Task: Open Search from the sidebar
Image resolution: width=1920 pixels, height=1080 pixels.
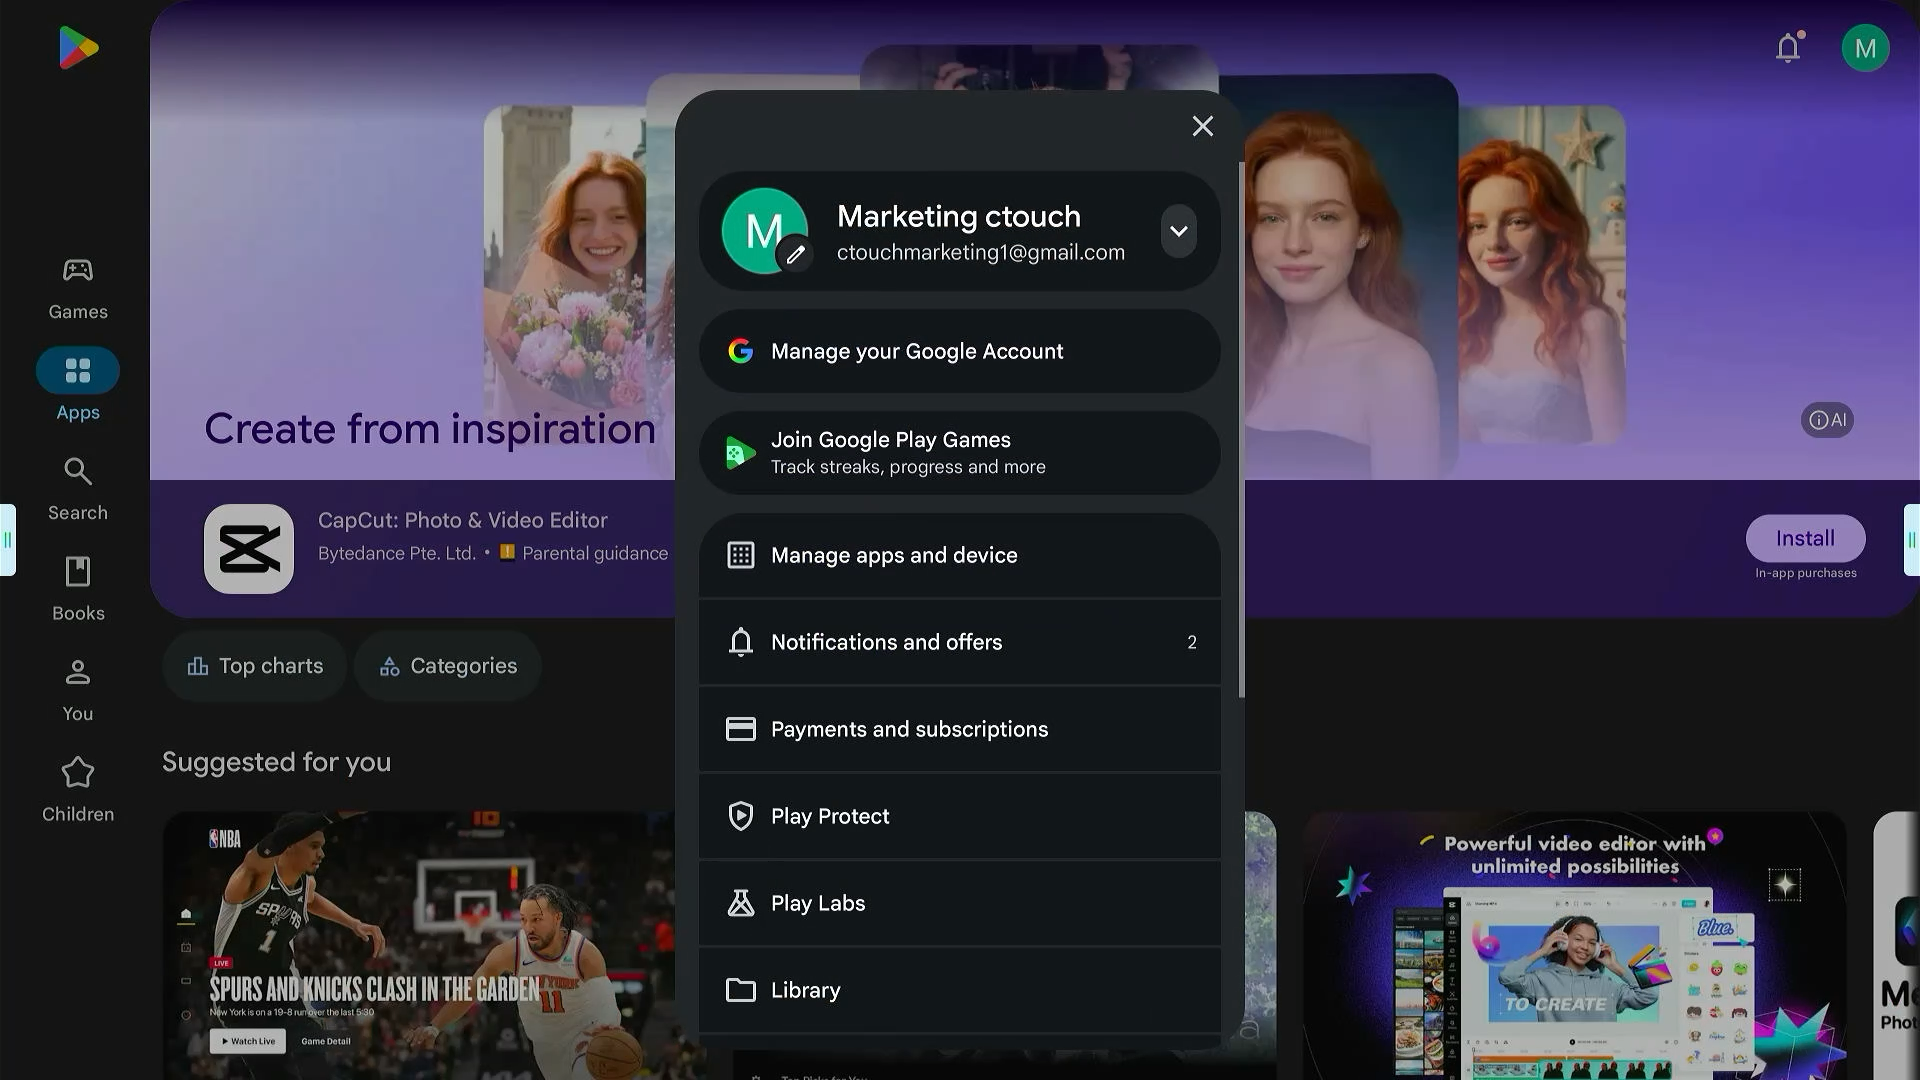Action: [x=78, y=490]
